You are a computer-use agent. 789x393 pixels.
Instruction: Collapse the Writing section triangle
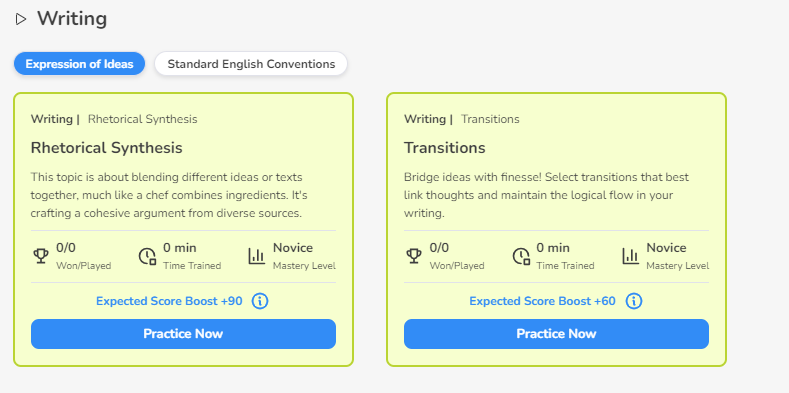(x=21, y=20)
